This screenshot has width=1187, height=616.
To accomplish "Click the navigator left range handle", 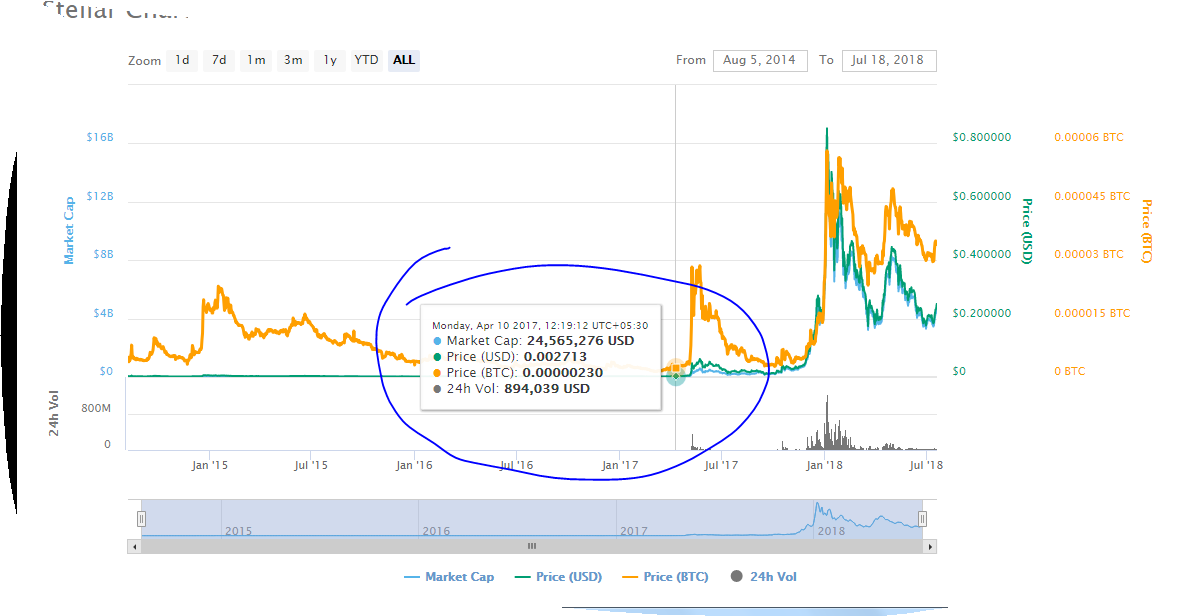I will (142, 519).
